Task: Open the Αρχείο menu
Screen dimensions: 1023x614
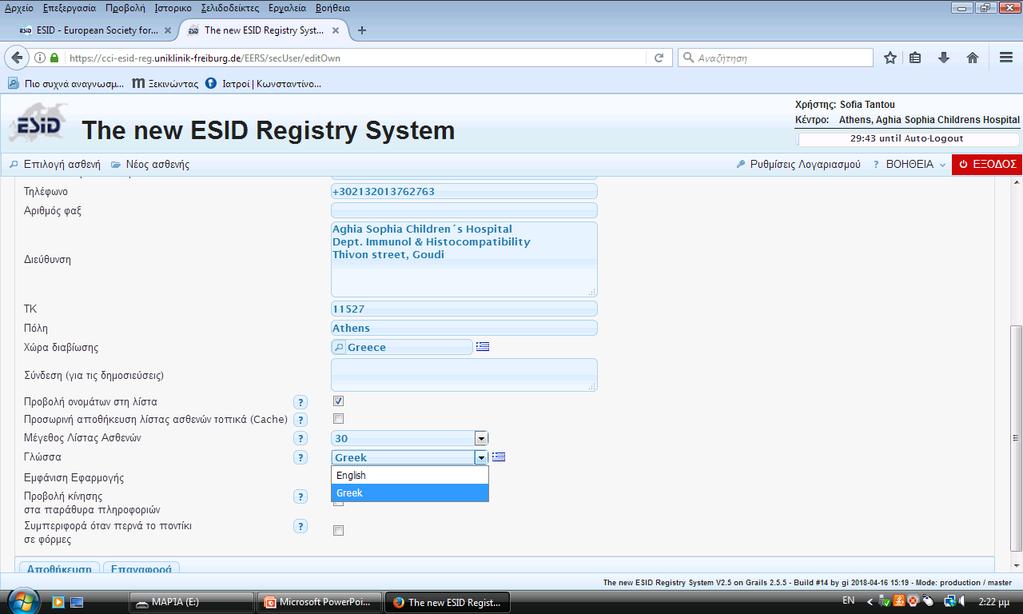Action: (19, 8)
